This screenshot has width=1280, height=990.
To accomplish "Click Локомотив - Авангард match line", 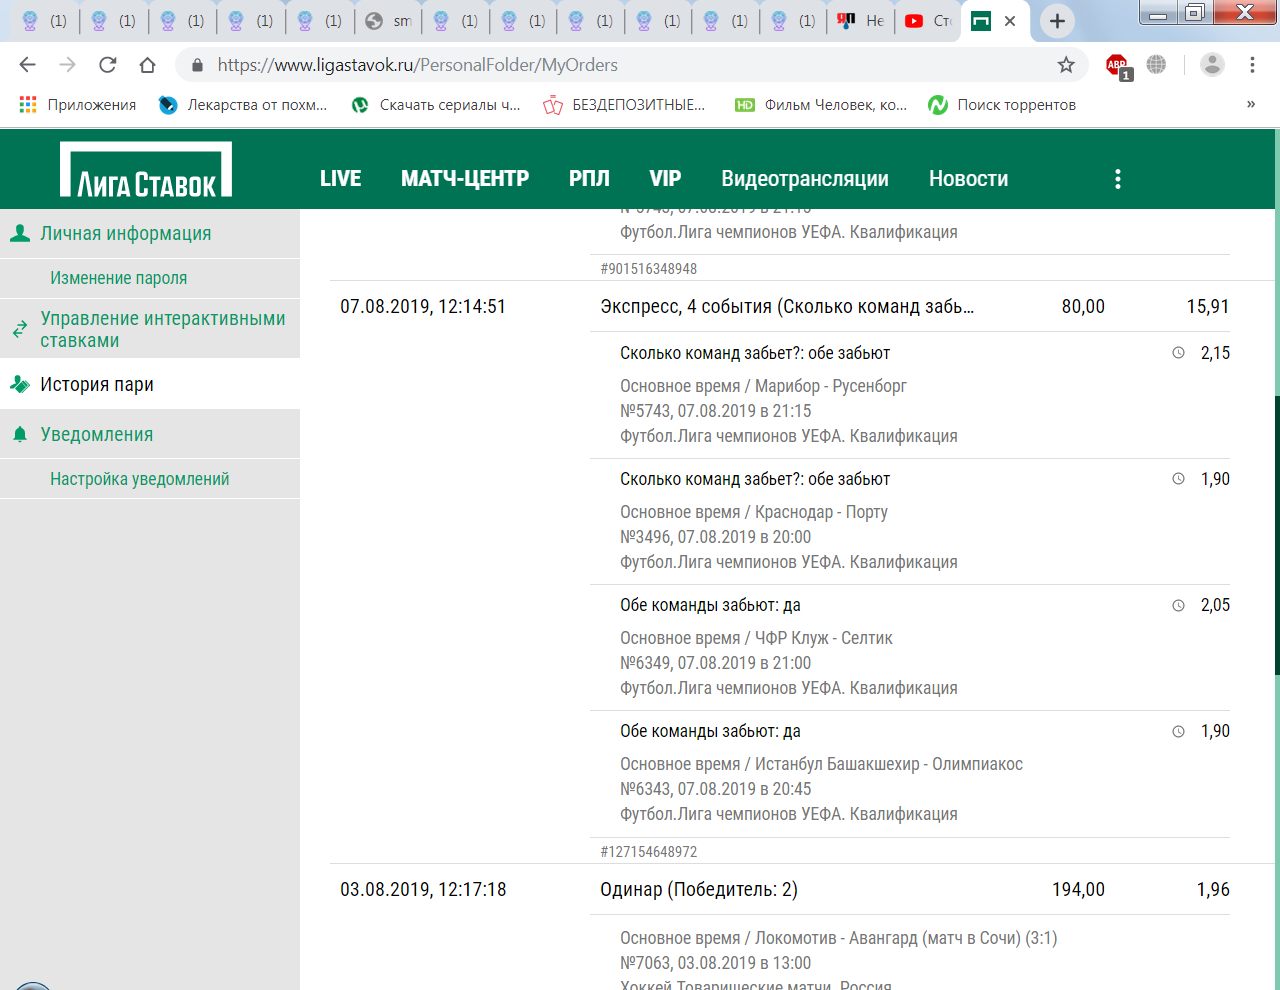I will (x=838, y=938).
